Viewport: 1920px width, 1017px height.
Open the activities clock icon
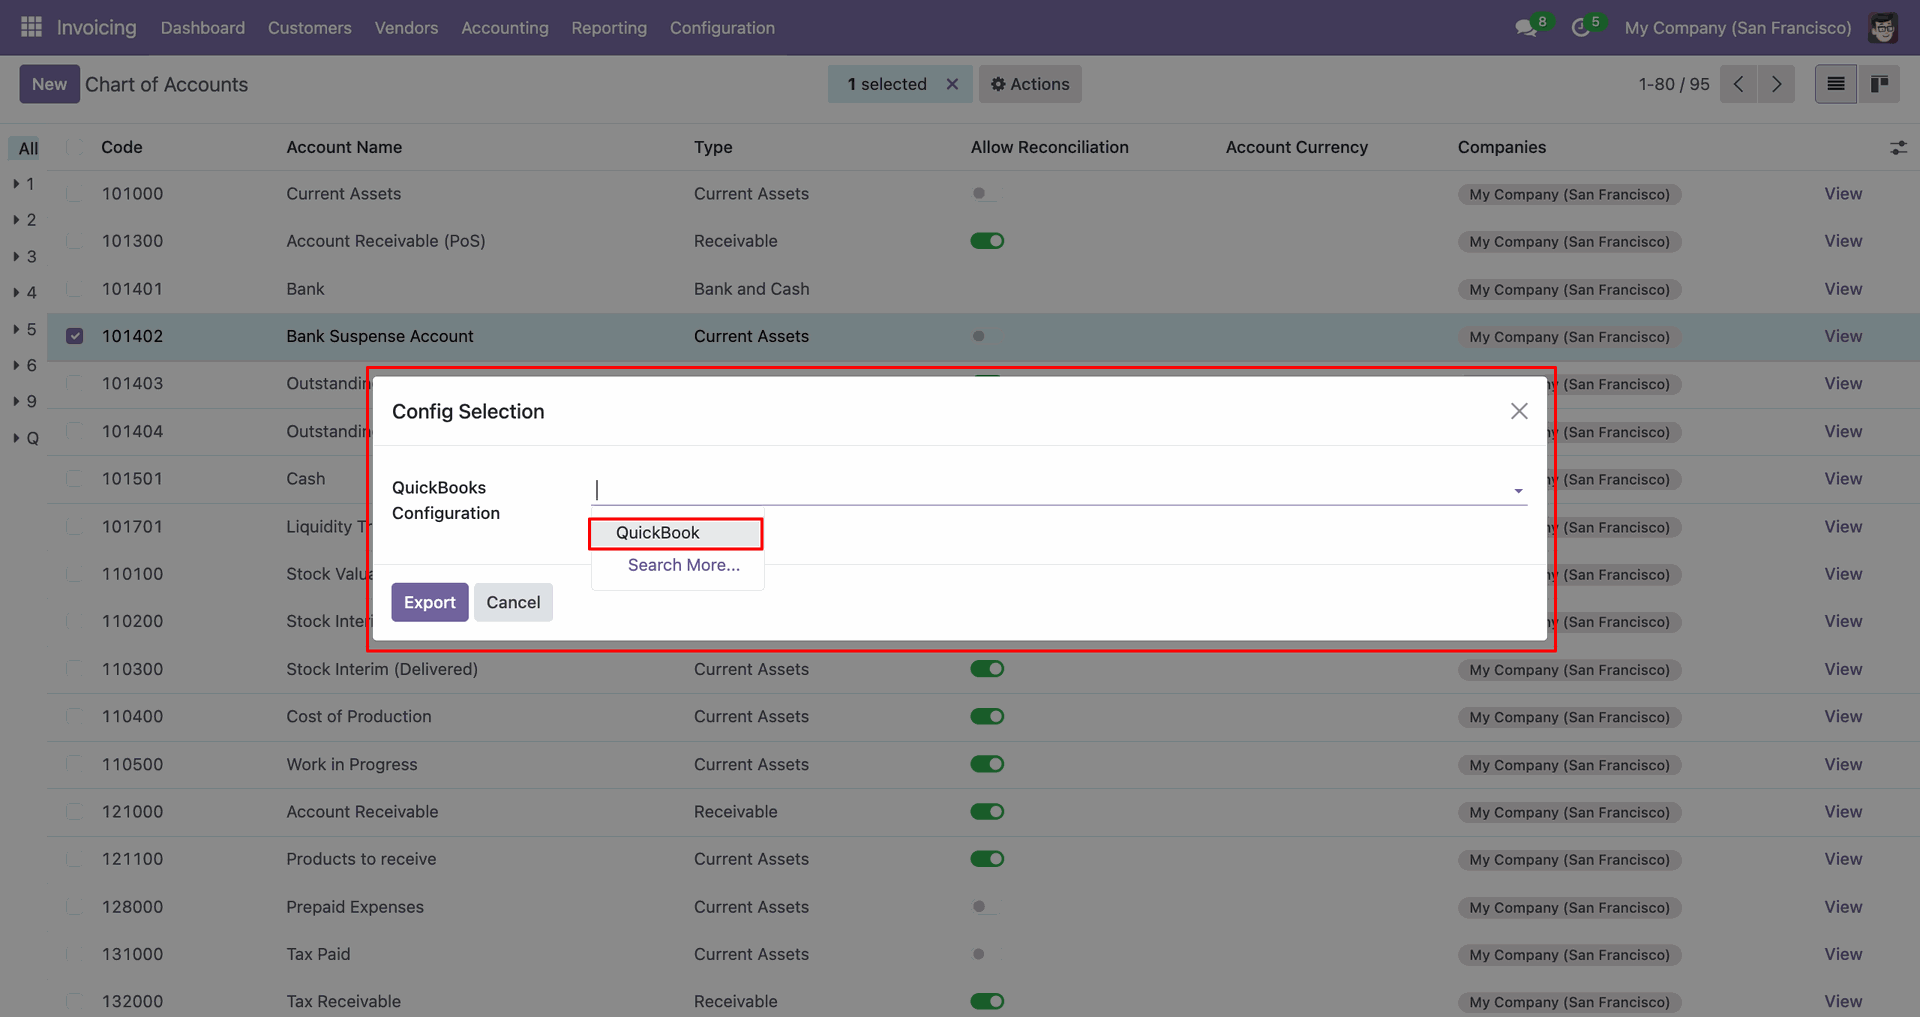pos(1580,28)
